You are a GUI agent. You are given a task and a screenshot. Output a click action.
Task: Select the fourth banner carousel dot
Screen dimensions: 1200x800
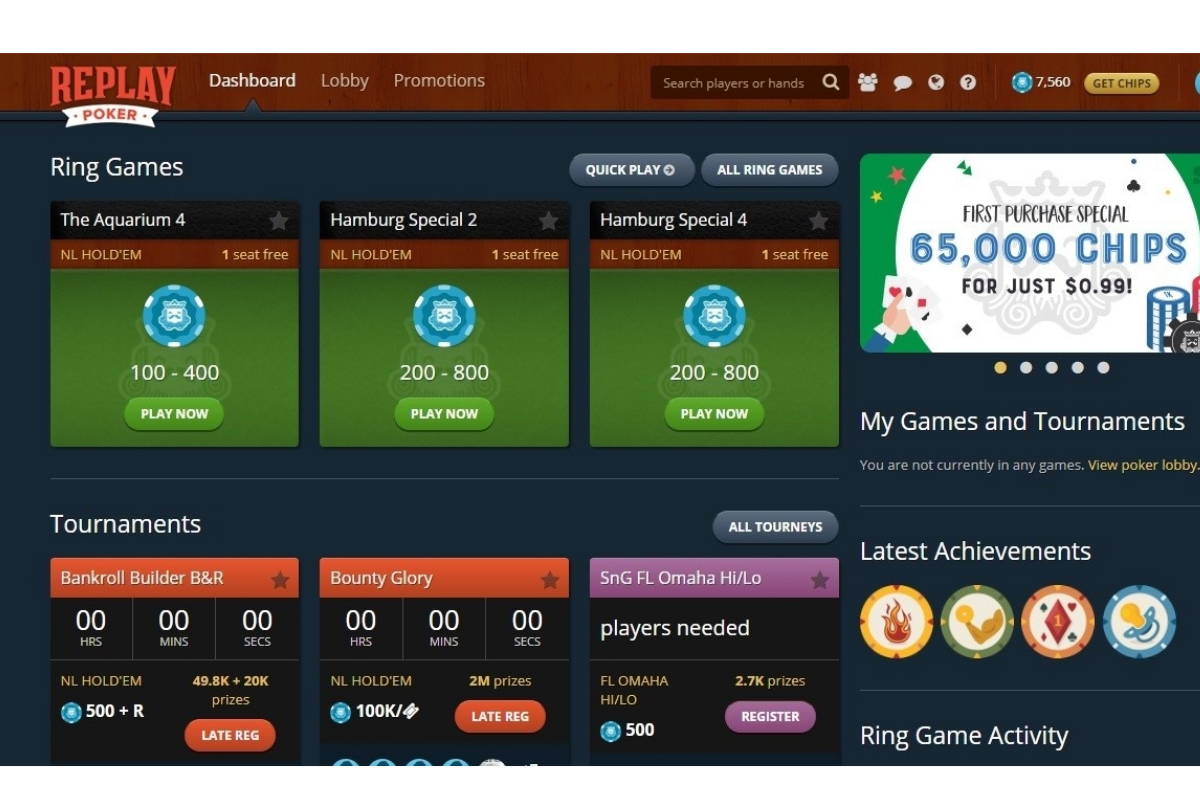1078,367
